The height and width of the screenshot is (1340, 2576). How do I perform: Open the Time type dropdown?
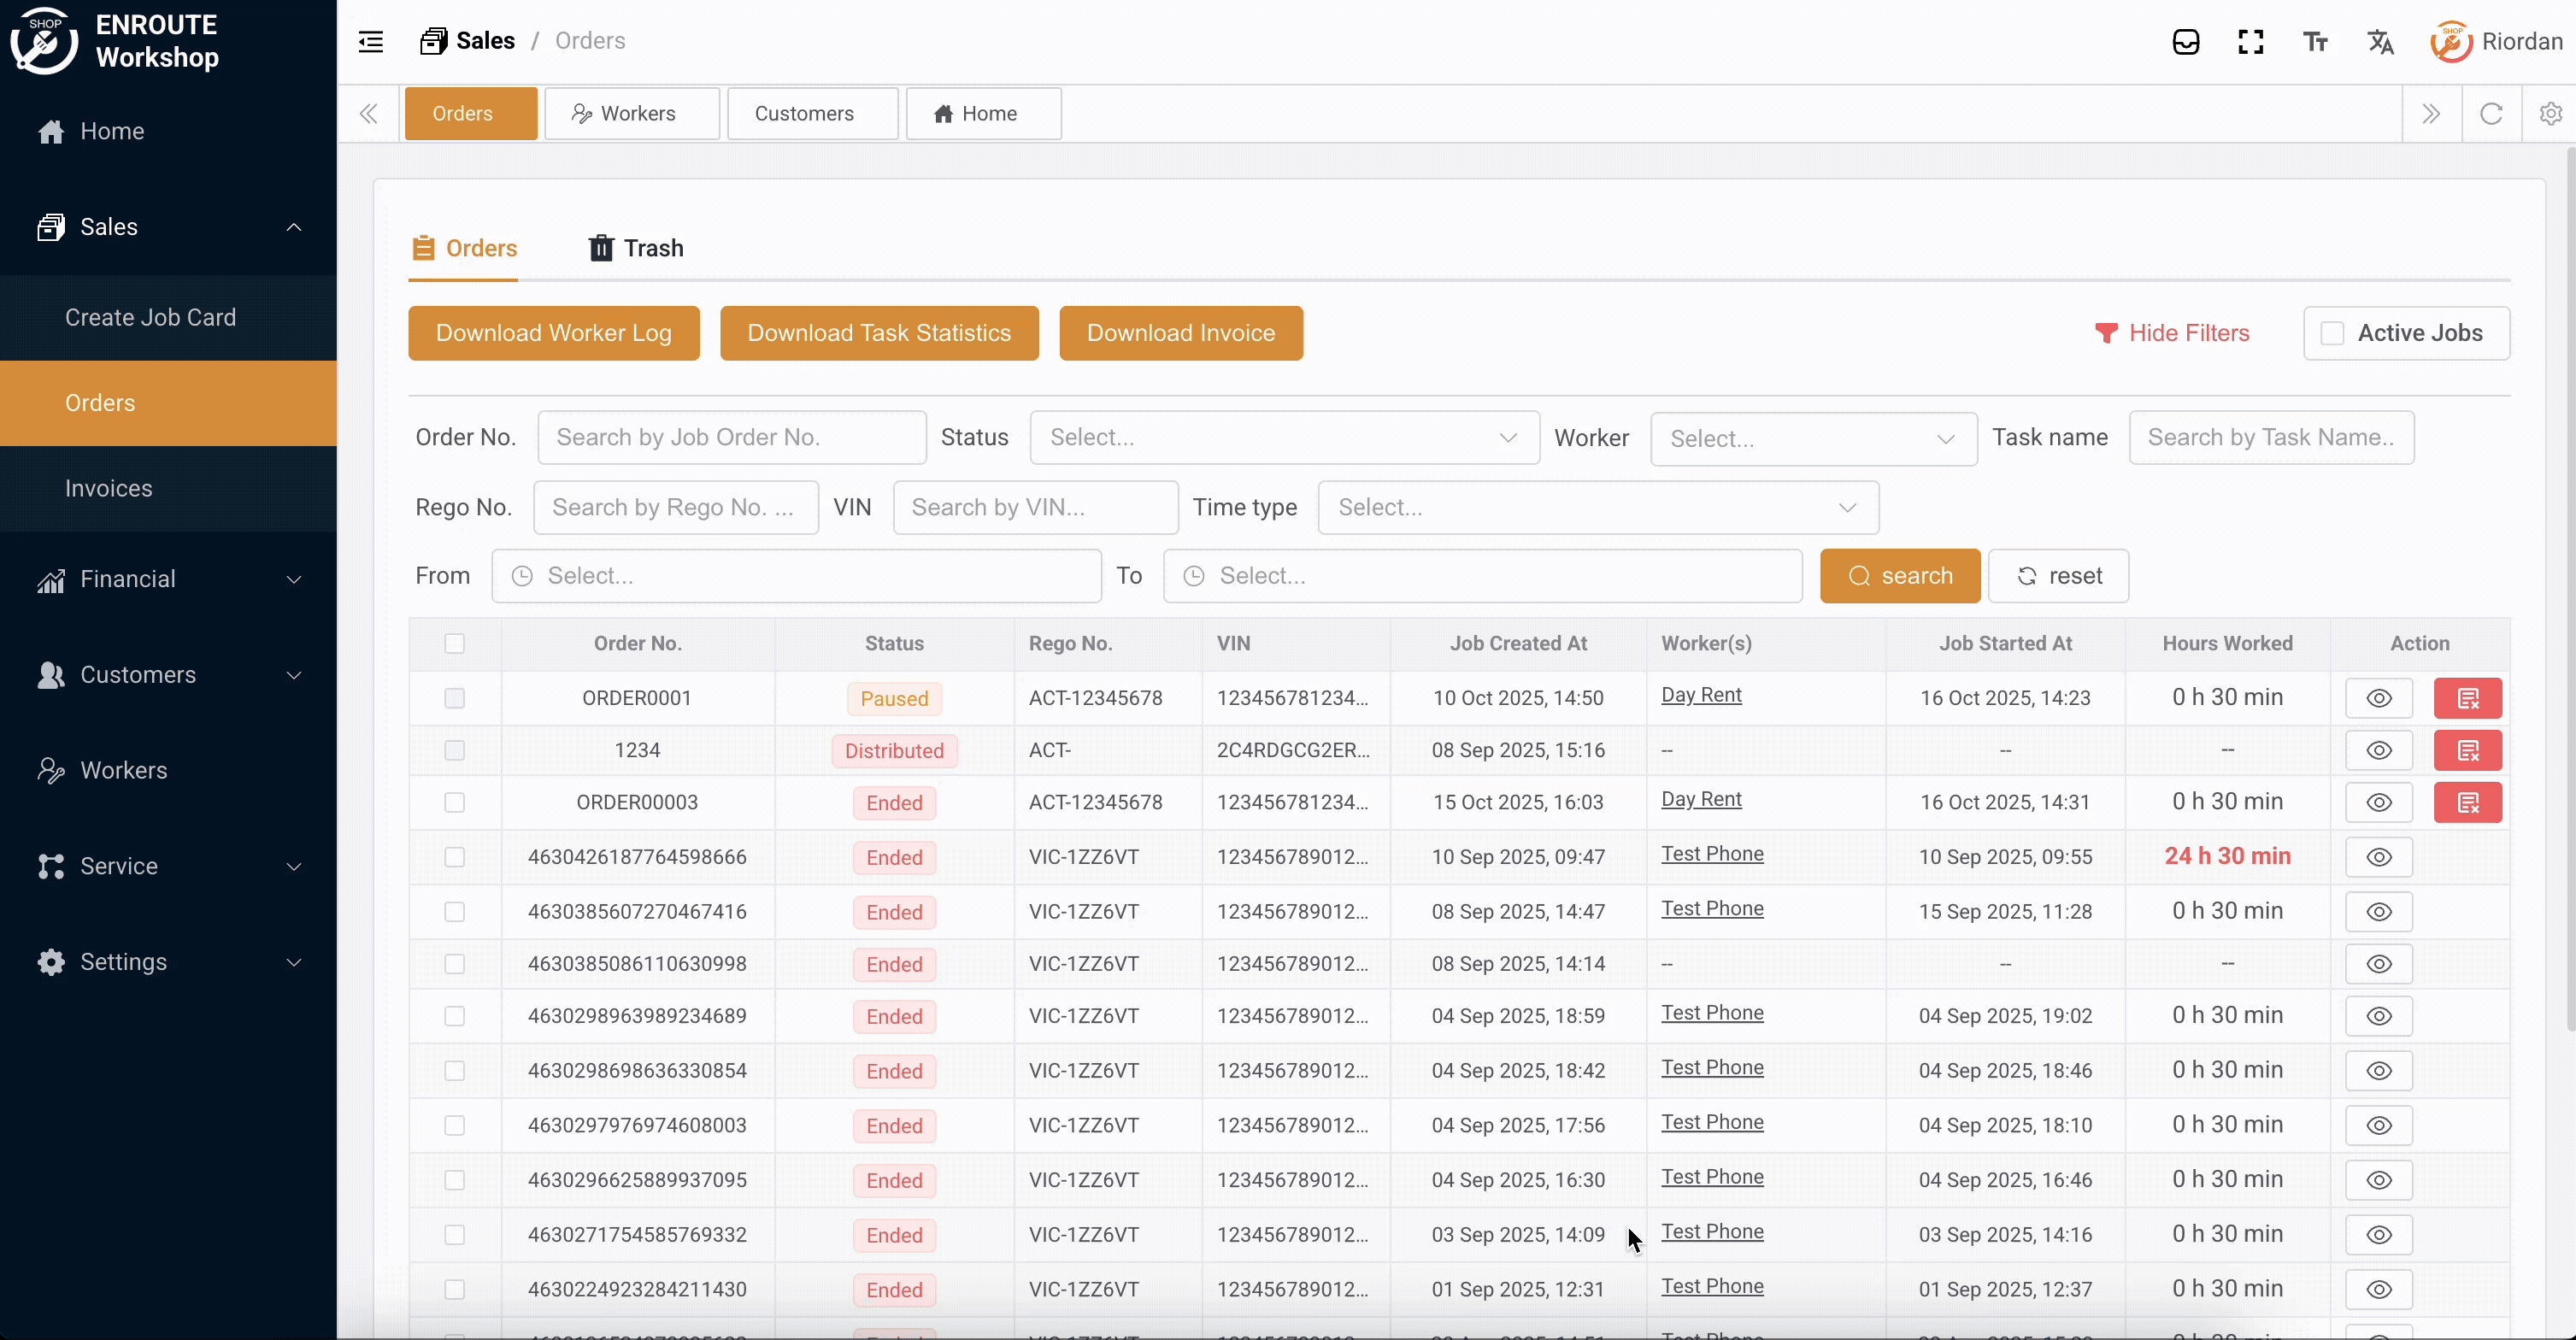pos(1597,508)
